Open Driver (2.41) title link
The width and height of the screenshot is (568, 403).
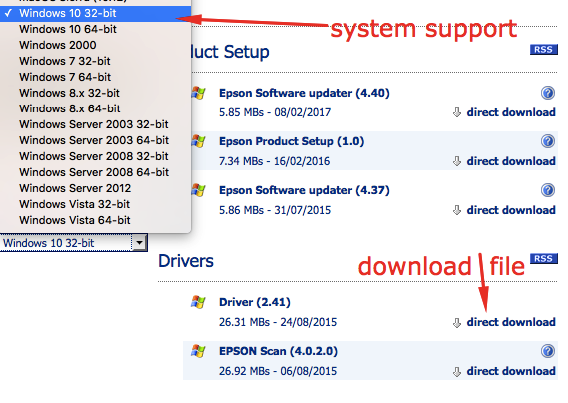[255, 302]
